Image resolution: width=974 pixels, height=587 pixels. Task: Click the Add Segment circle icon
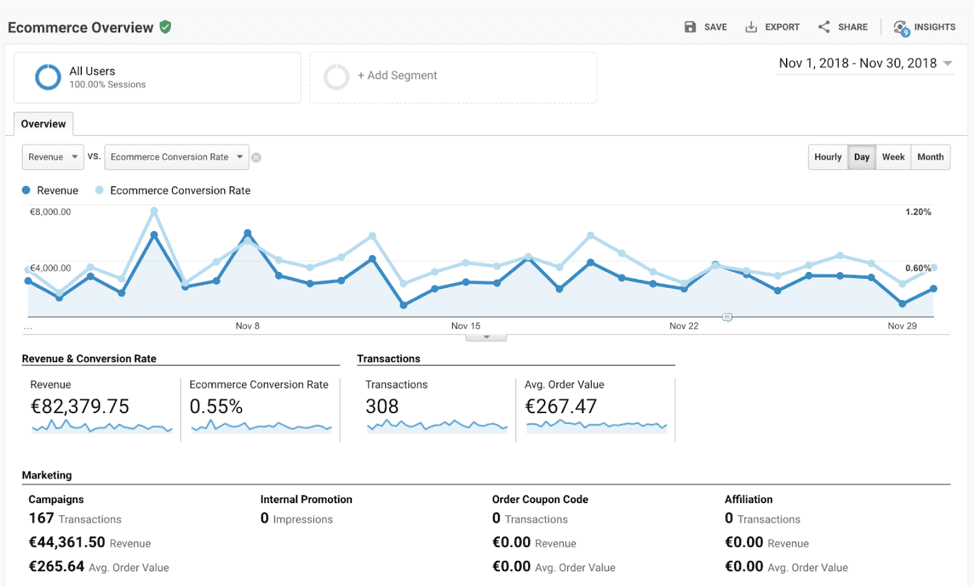(336, 77)
